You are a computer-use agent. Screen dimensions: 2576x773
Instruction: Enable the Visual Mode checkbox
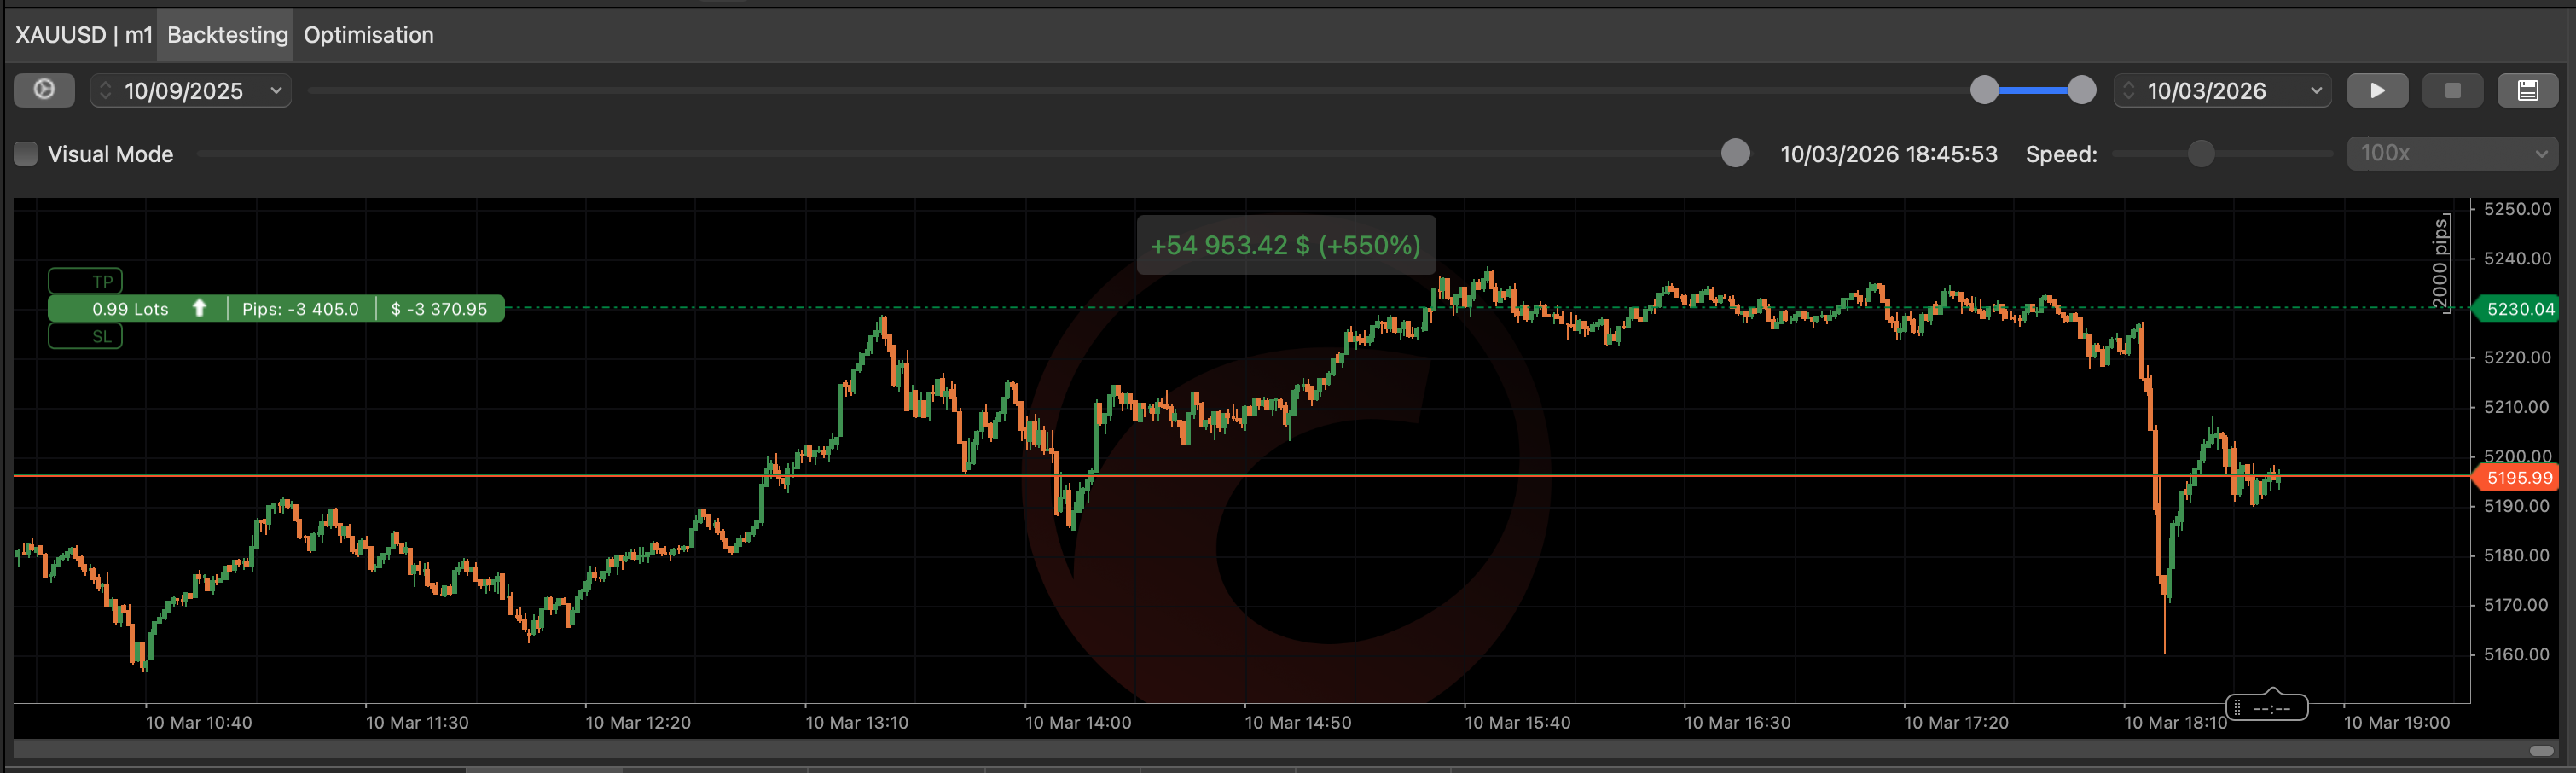coord(26,154)
